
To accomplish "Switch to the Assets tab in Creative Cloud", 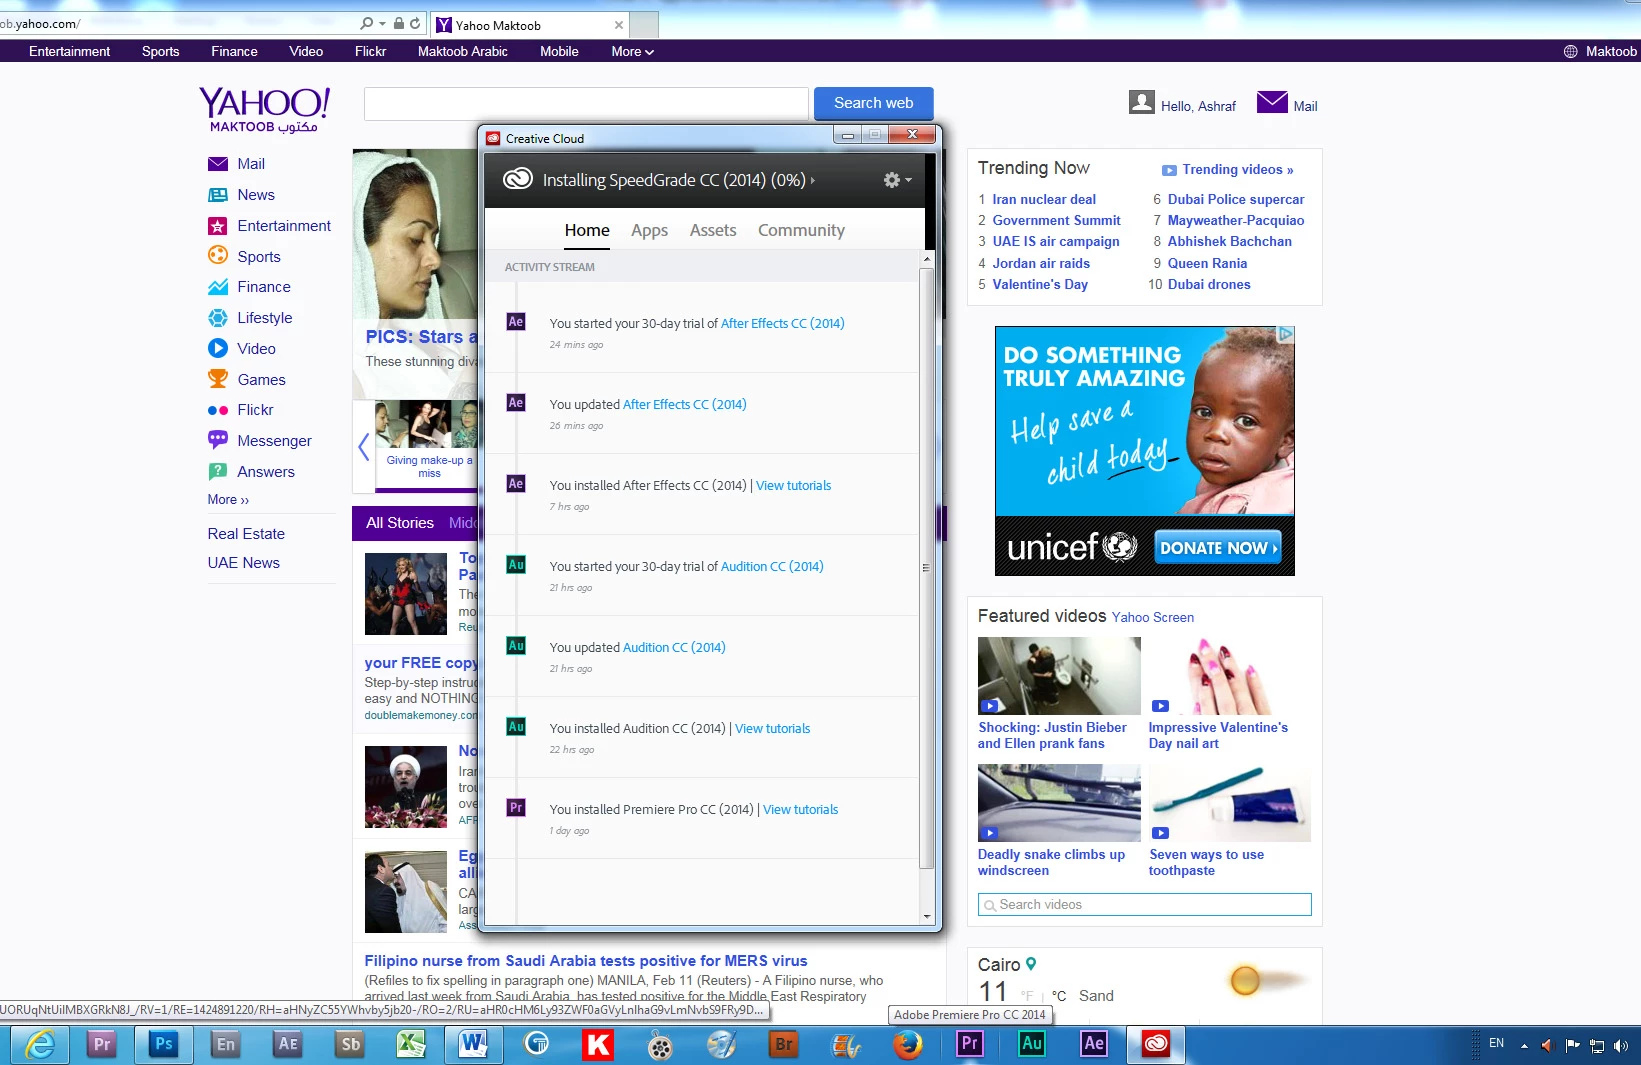I will point(713,230).
